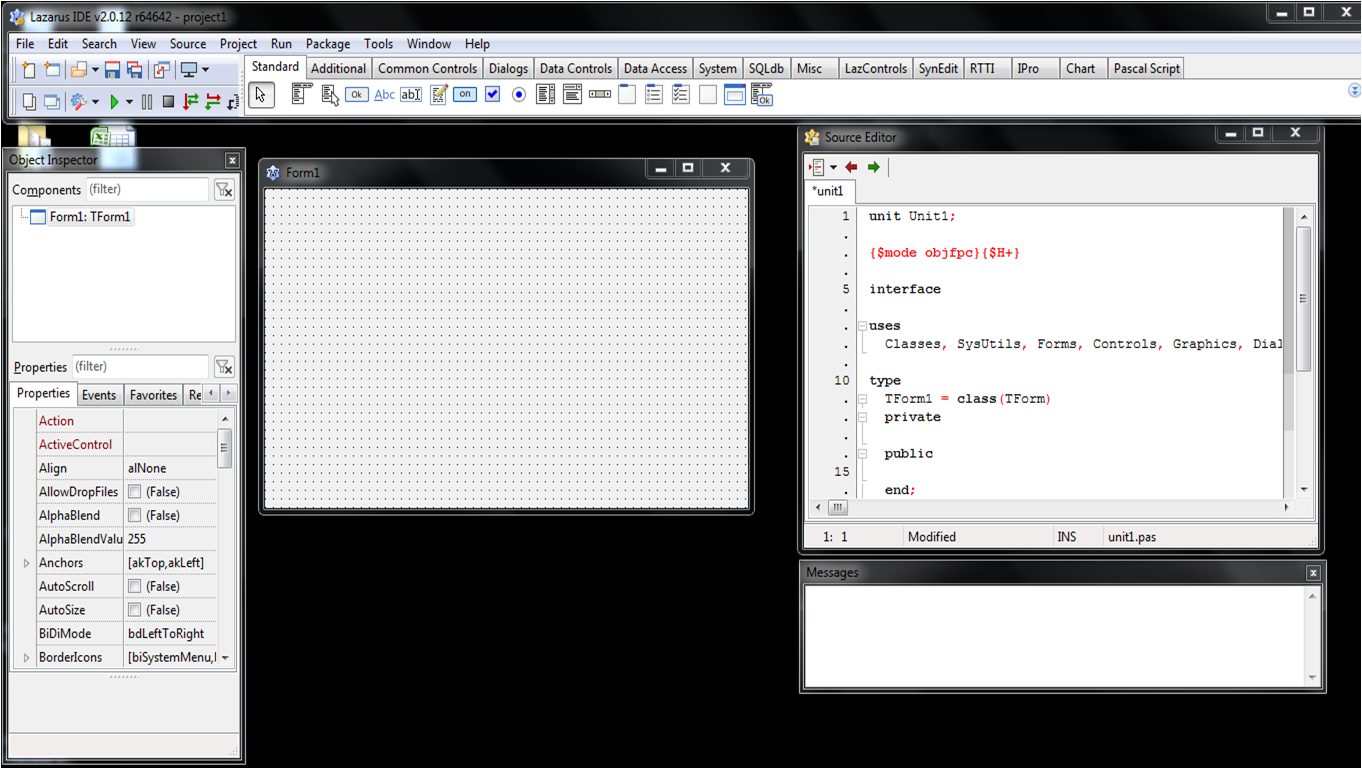This screenshot has height=769, width=1362.
Task: Open the BorderIcons value dropdown arrow
Action: coord(225,658)
